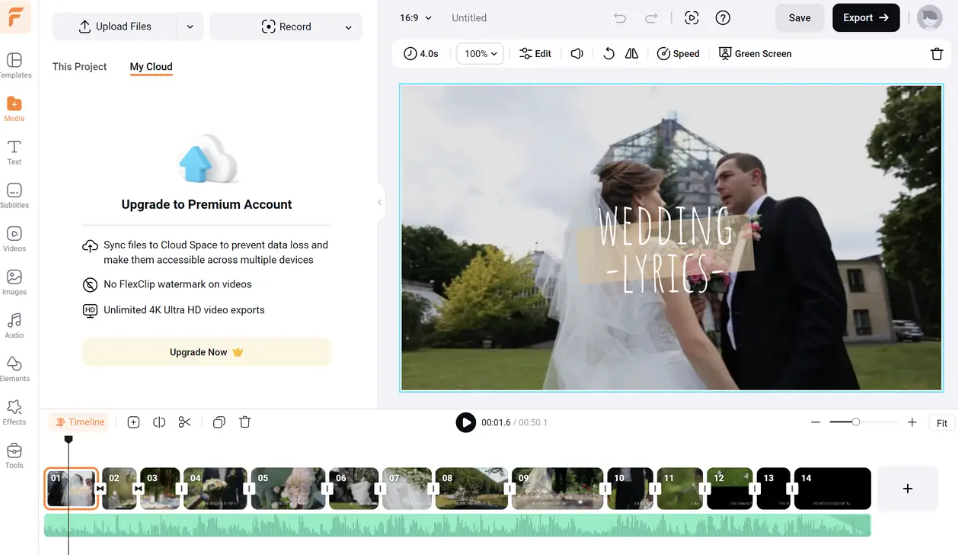Open the Elements sidebar panel
958x556 pixels.
(x=14, y=369)
